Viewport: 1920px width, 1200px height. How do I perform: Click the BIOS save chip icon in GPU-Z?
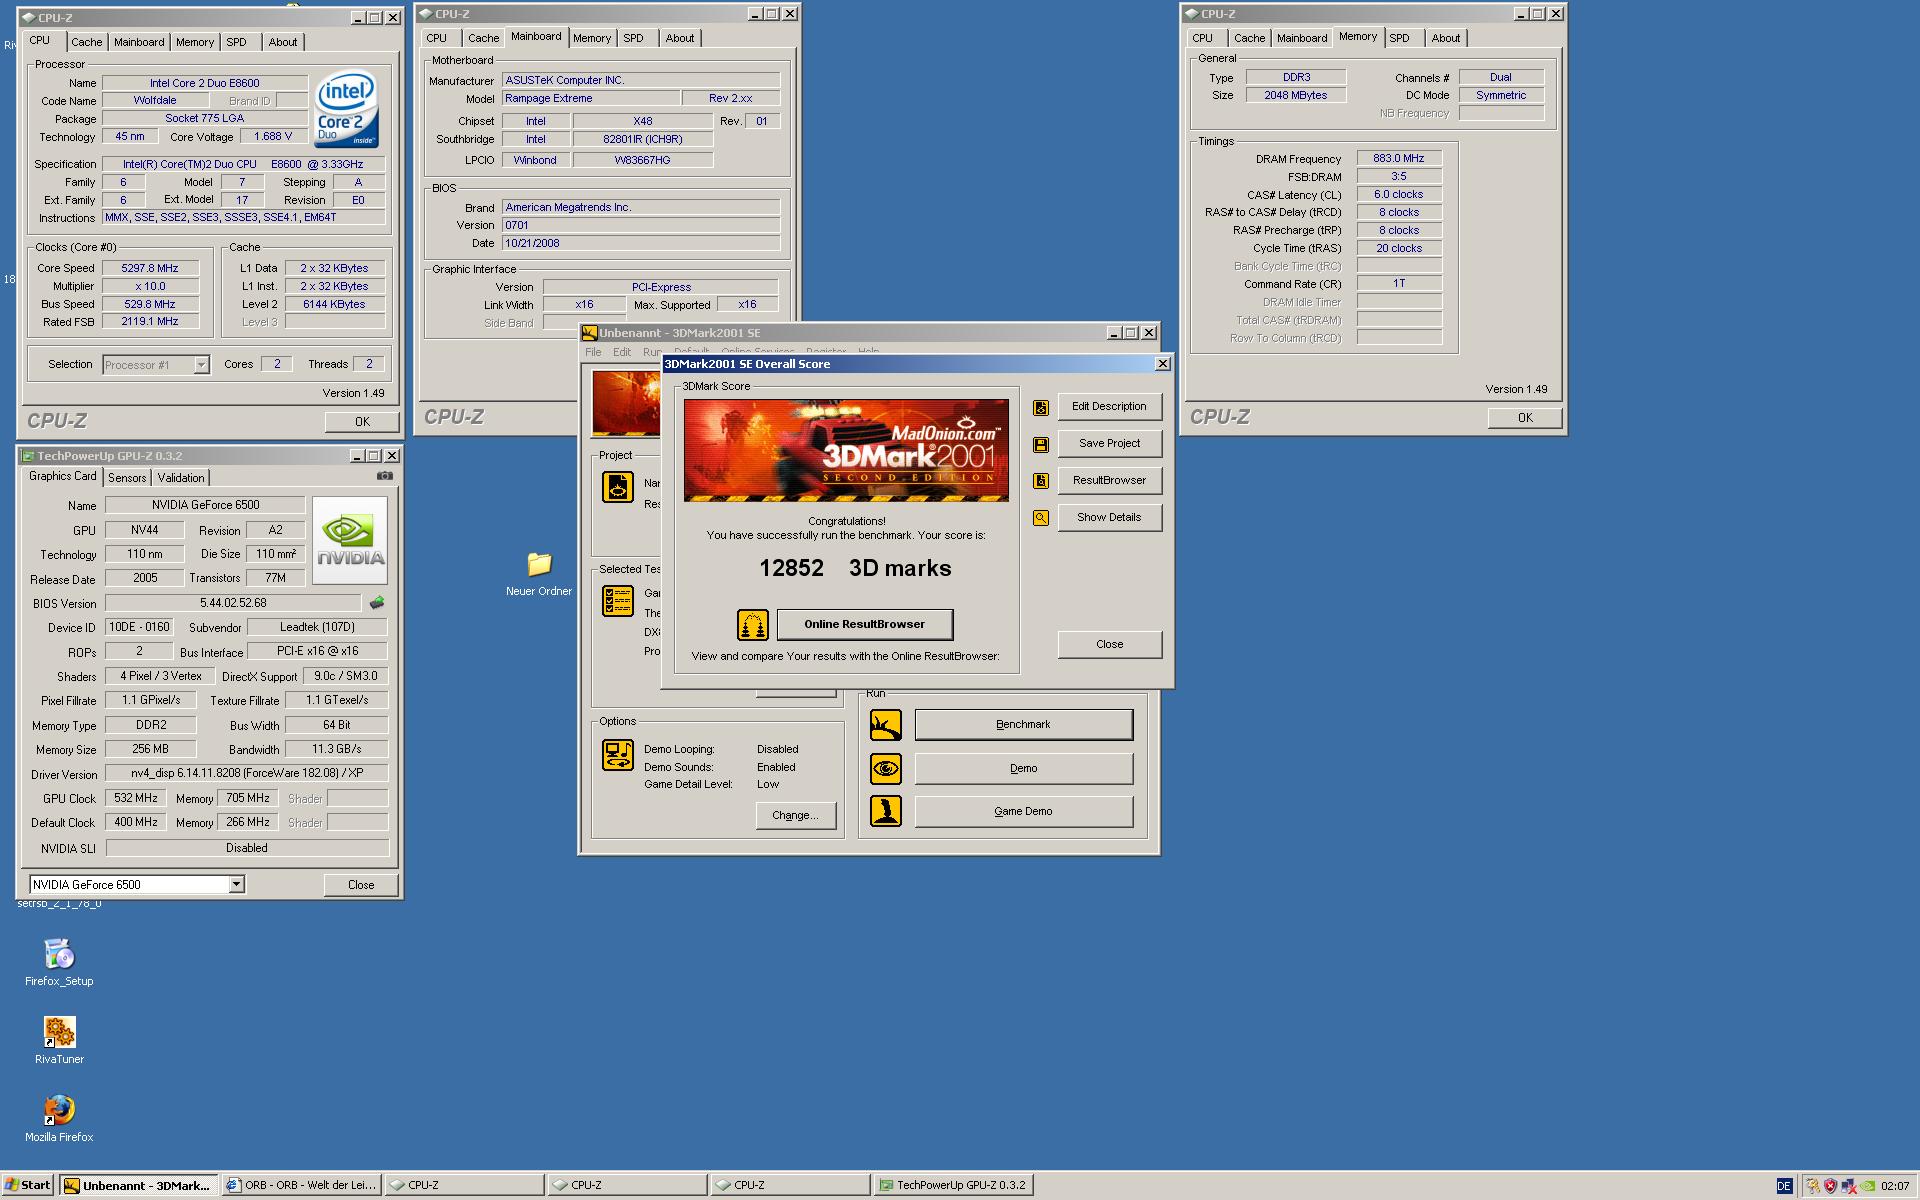(377, 603)
